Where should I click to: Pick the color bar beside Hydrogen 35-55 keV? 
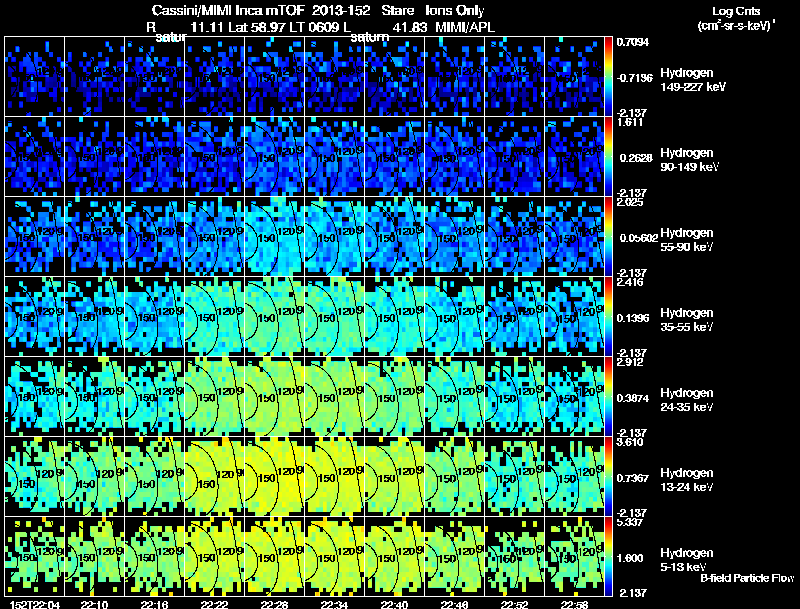tap(608, 317)
